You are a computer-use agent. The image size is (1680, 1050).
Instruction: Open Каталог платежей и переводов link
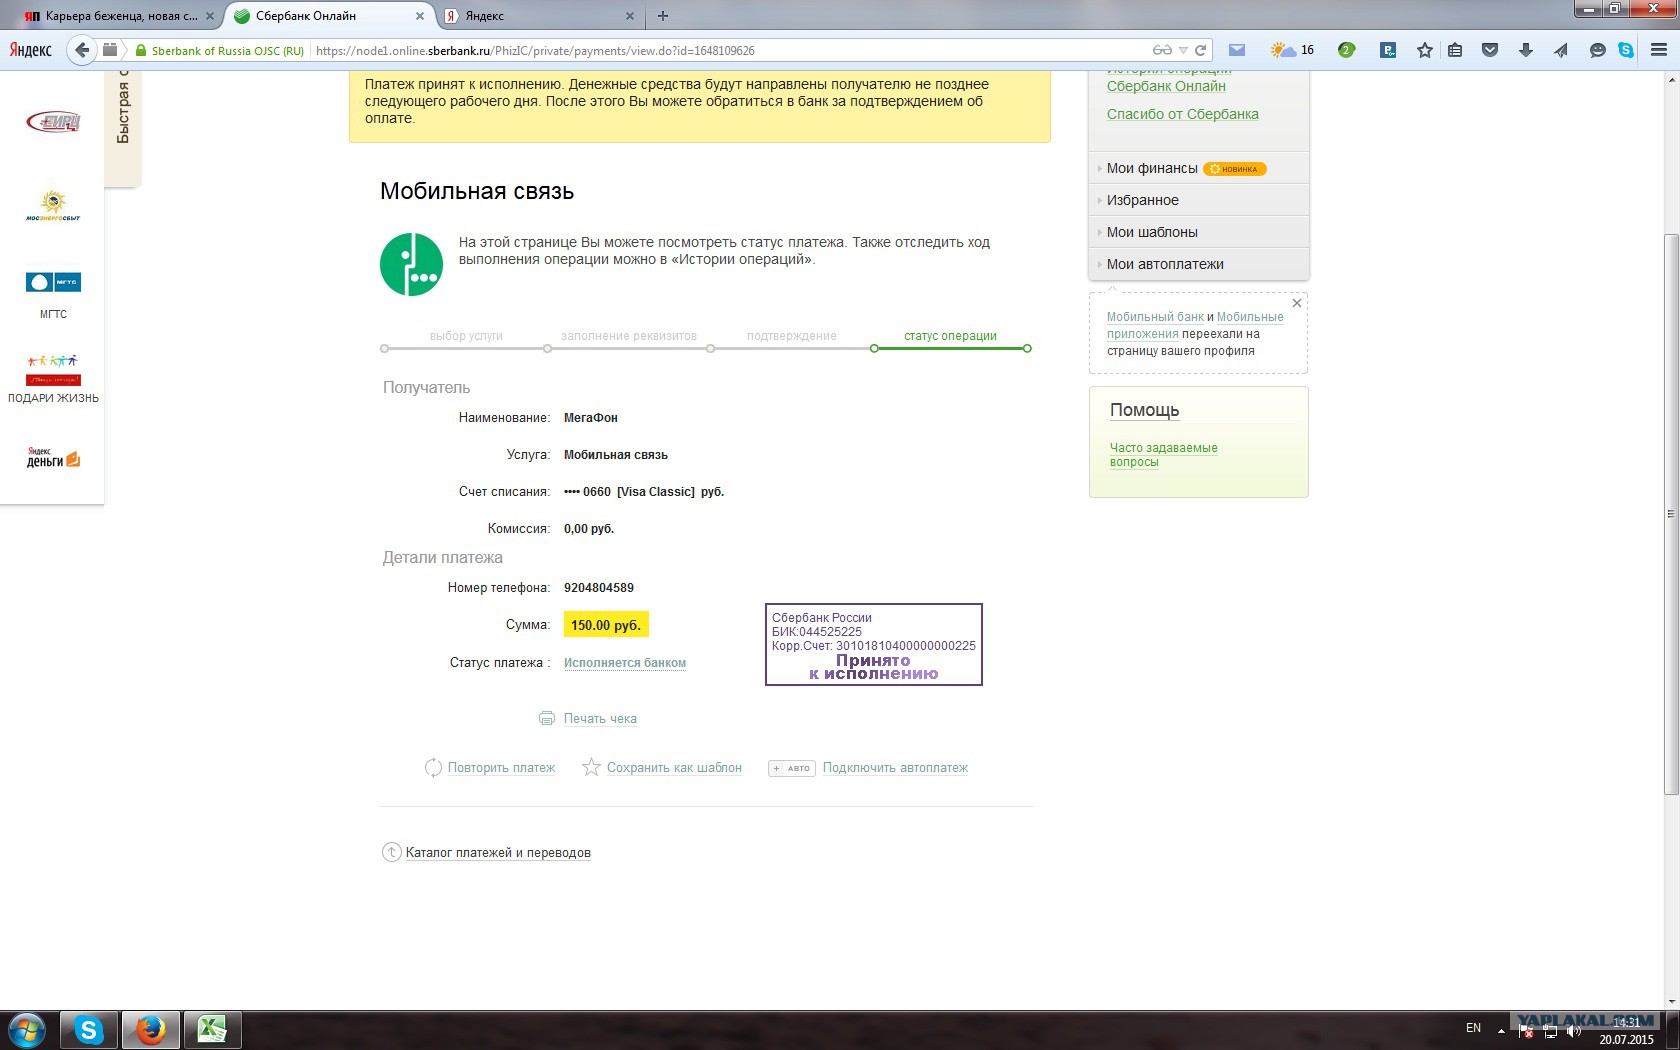tap(498, 853)
